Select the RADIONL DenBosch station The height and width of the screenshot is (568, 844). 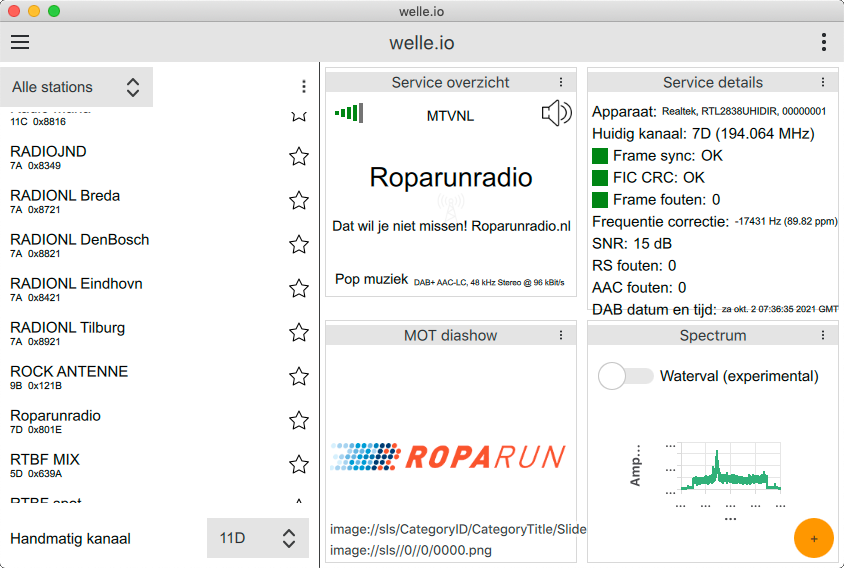tap(159, 245)
